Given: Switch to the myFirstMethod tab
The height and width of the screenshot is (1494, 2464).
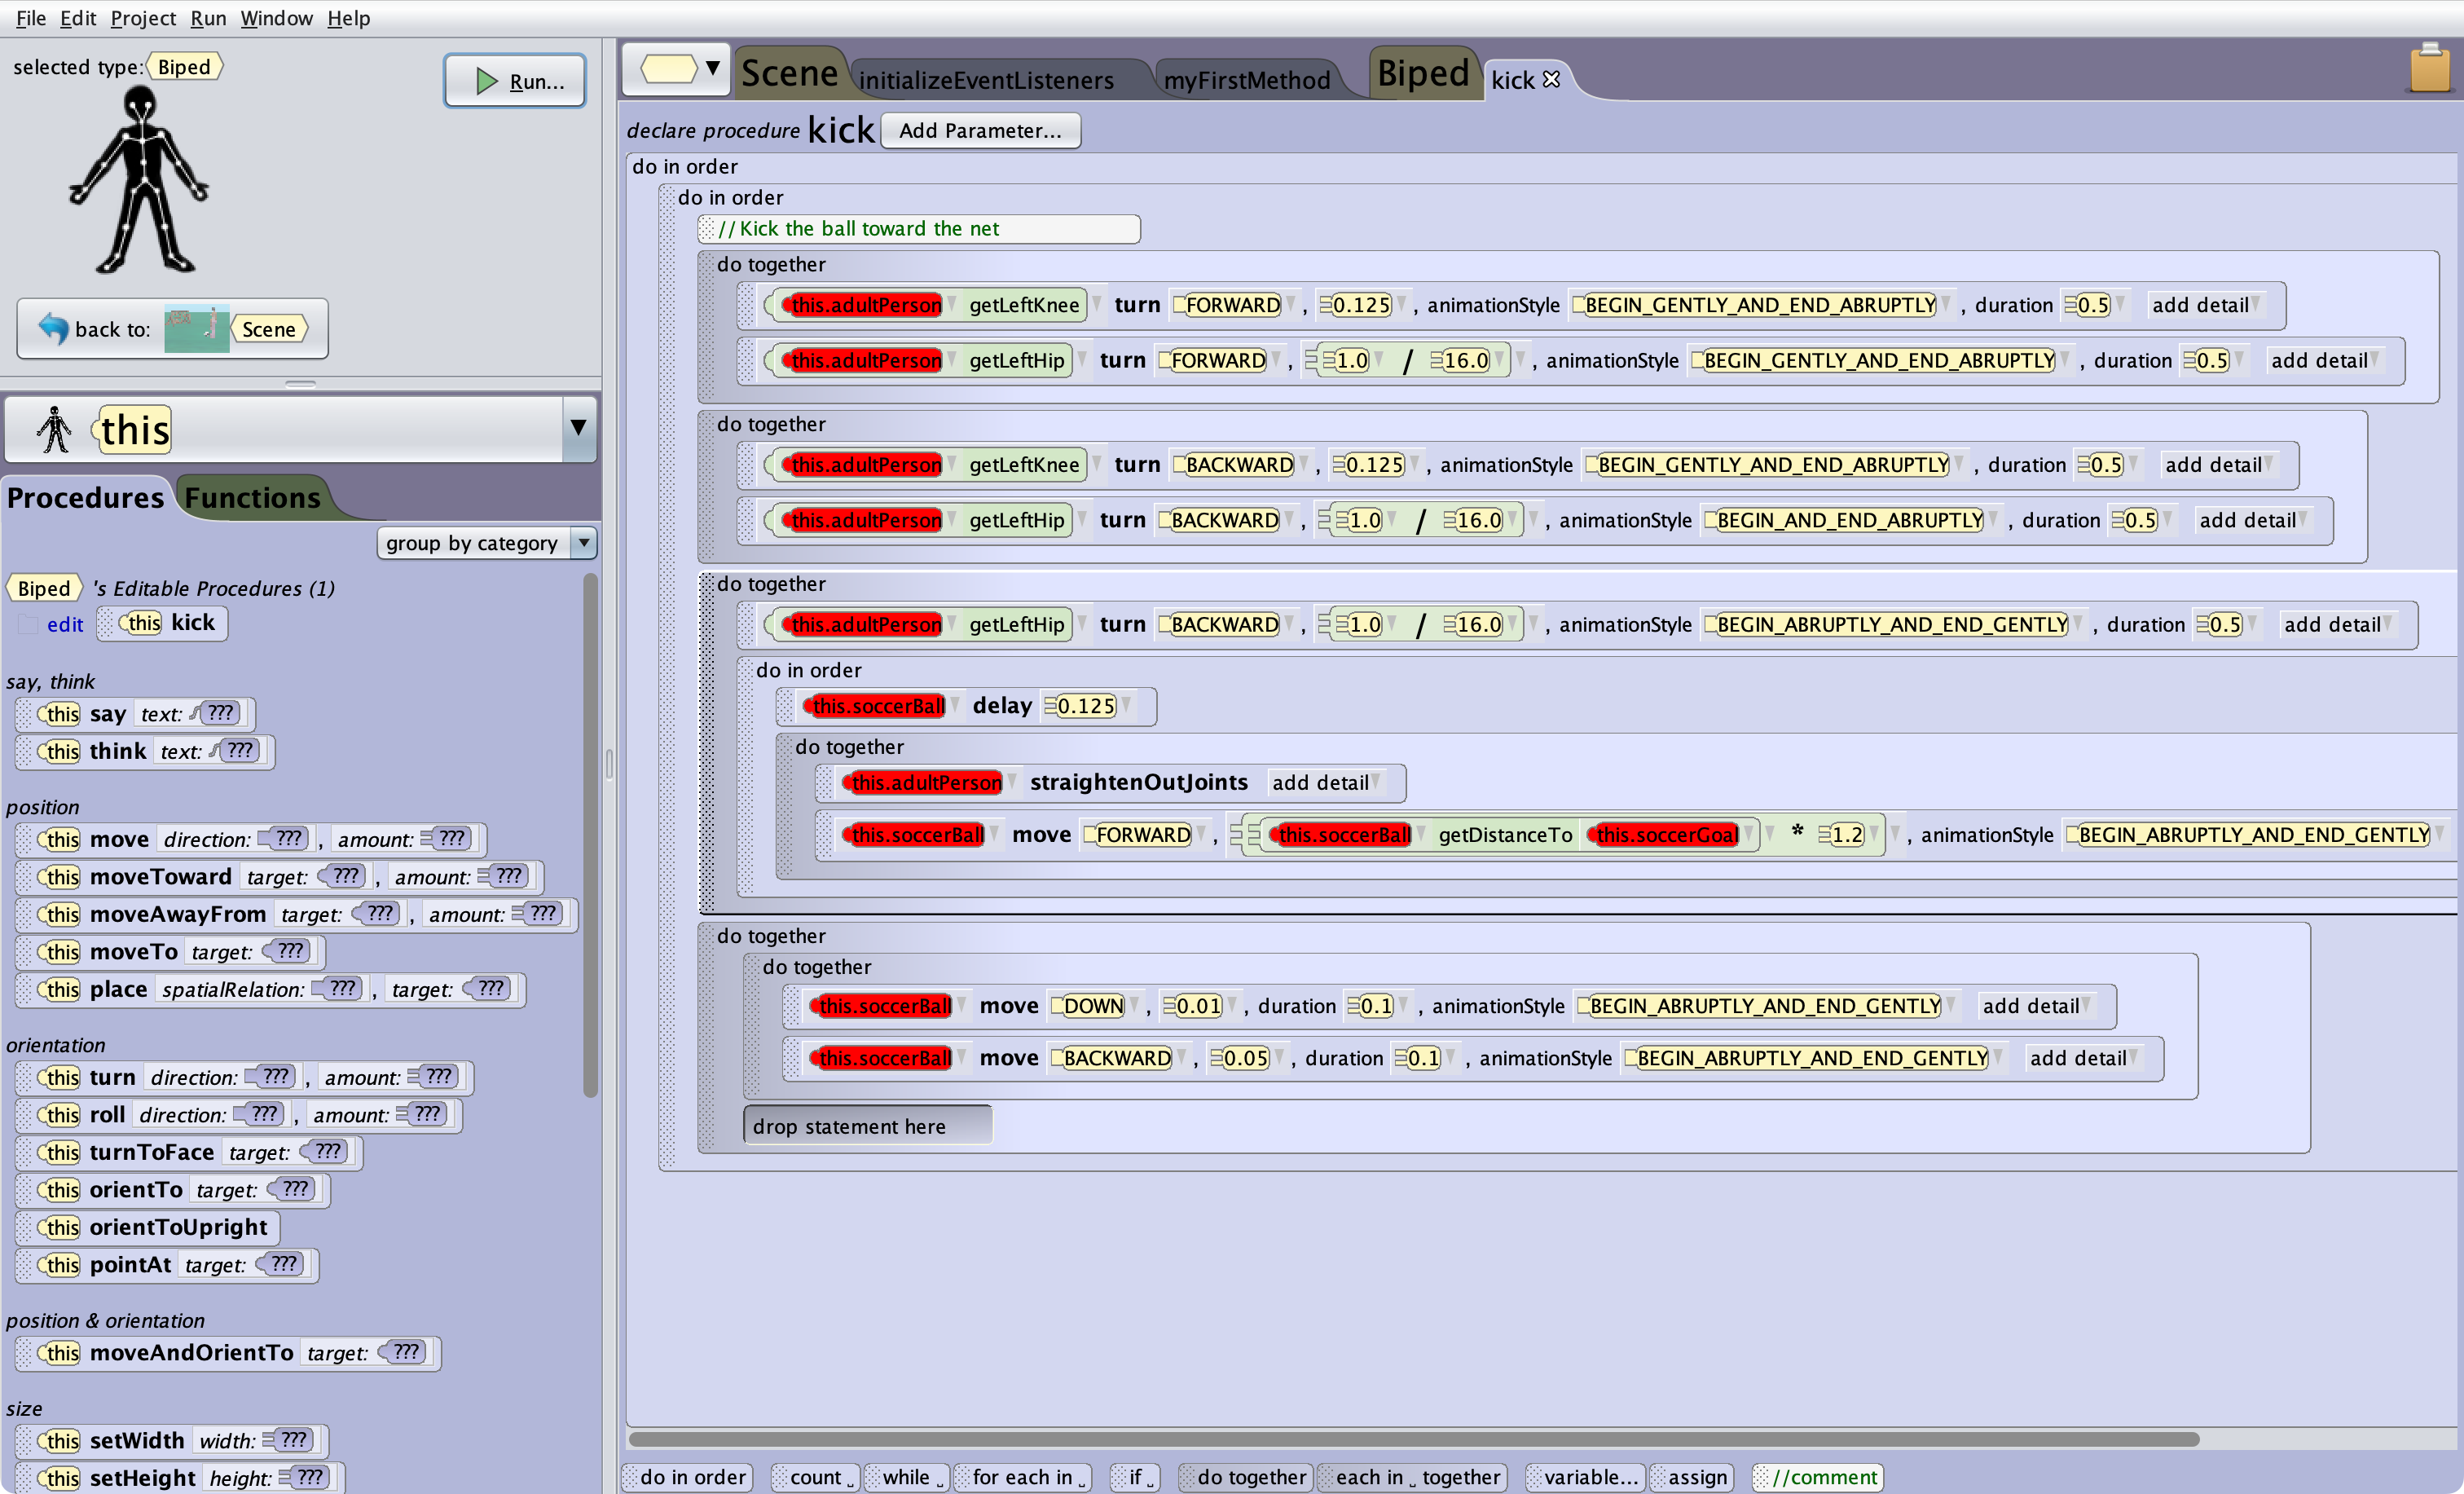Looking at the screenshot, I should point(1246,80).
